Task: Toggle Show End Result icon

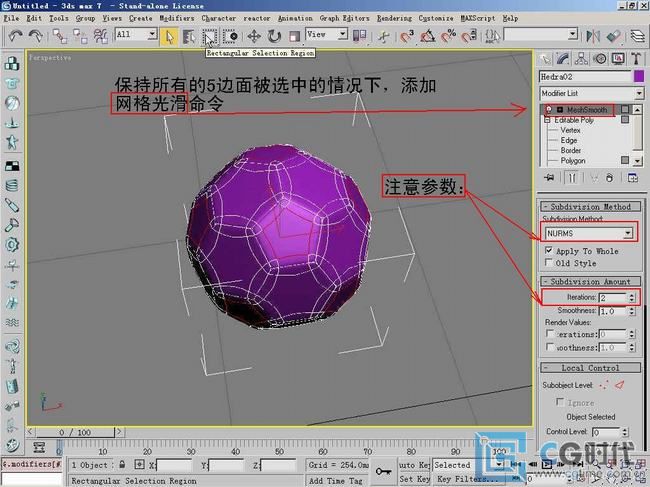Action: (x=572, y=178)
